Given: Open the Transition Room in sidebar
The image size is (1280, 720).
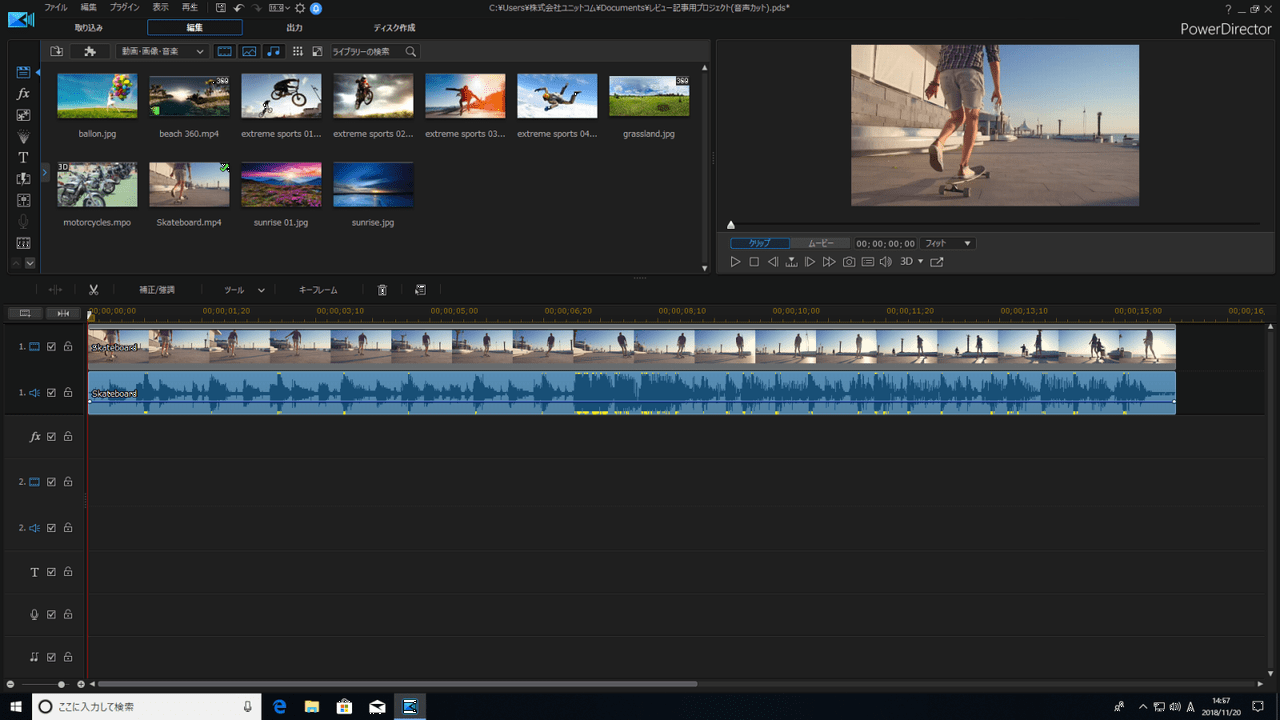Looking at the screenshot, I should [23, 179].
